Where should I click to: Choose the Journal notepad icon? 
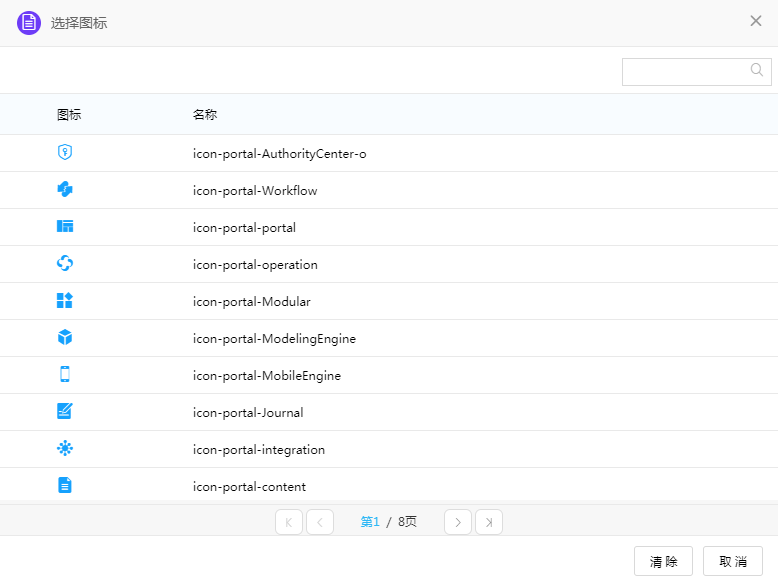[x=65, y=412]
